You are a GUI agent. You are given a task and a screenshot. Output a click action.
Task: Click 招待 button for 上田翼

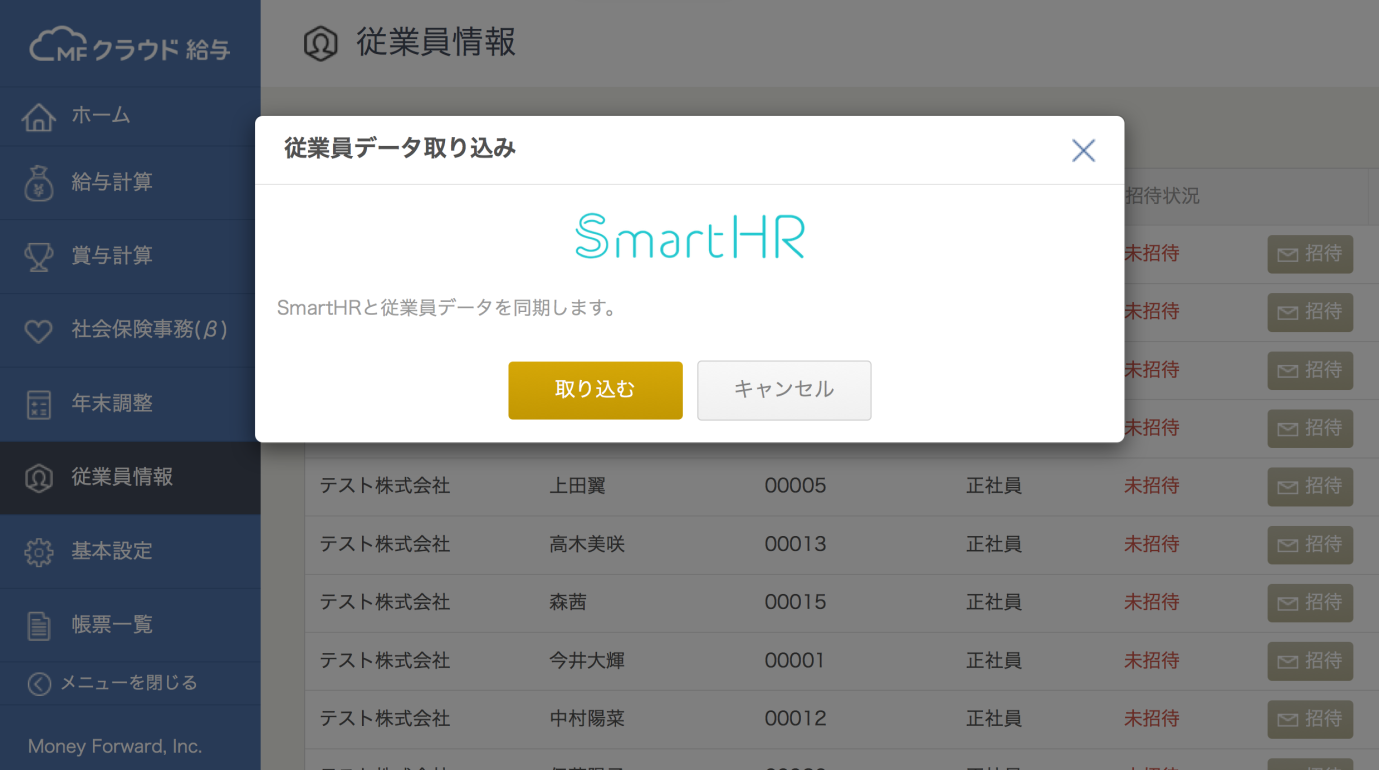pyautogui.click(x=1310, y=487)
